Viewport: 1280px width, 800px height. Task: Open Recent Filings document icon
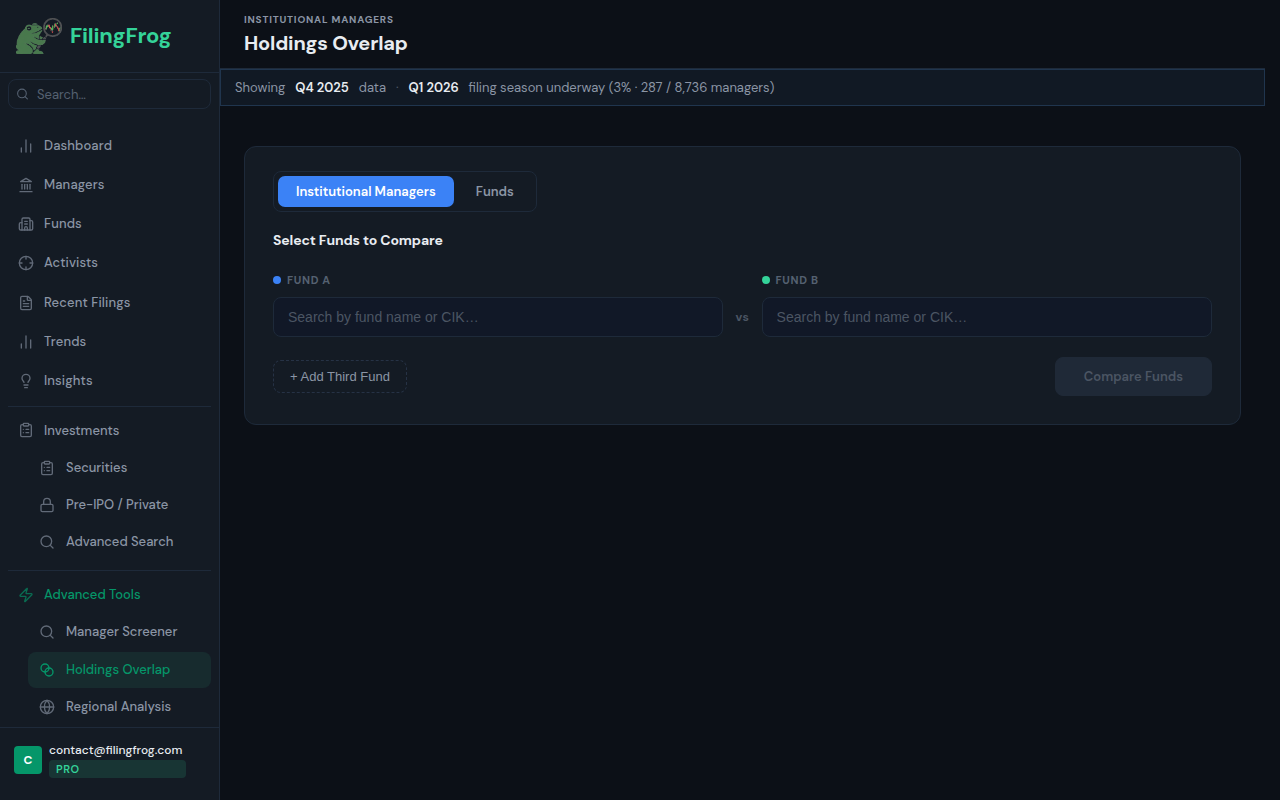pos(26,303)
